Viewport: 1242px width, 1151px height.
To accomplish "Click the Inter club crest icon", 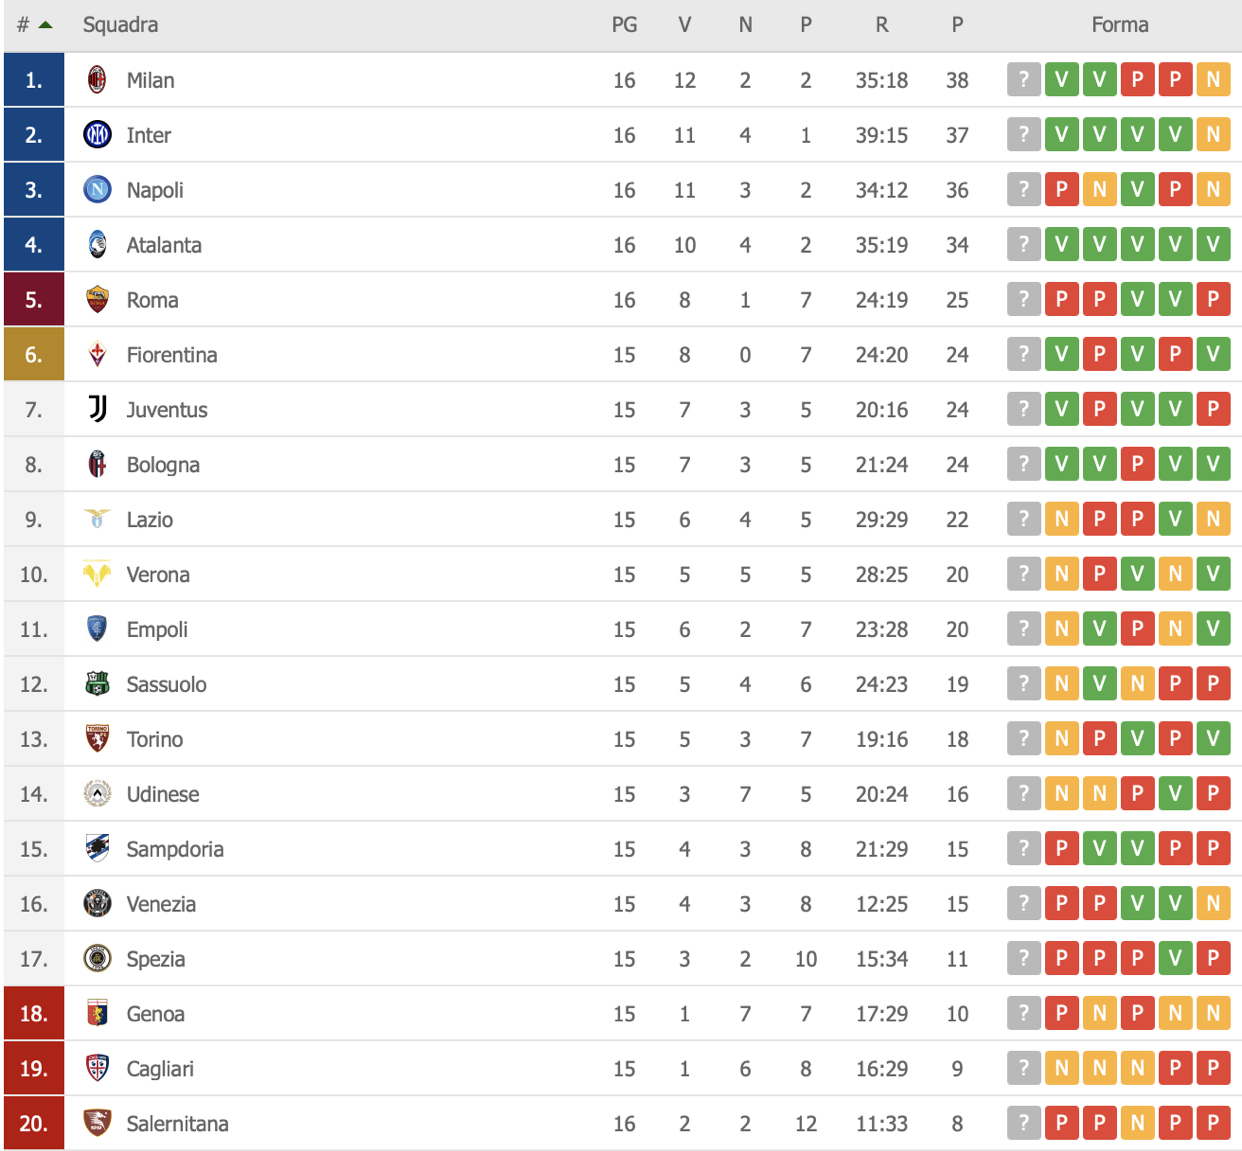I will click(97, 135).
